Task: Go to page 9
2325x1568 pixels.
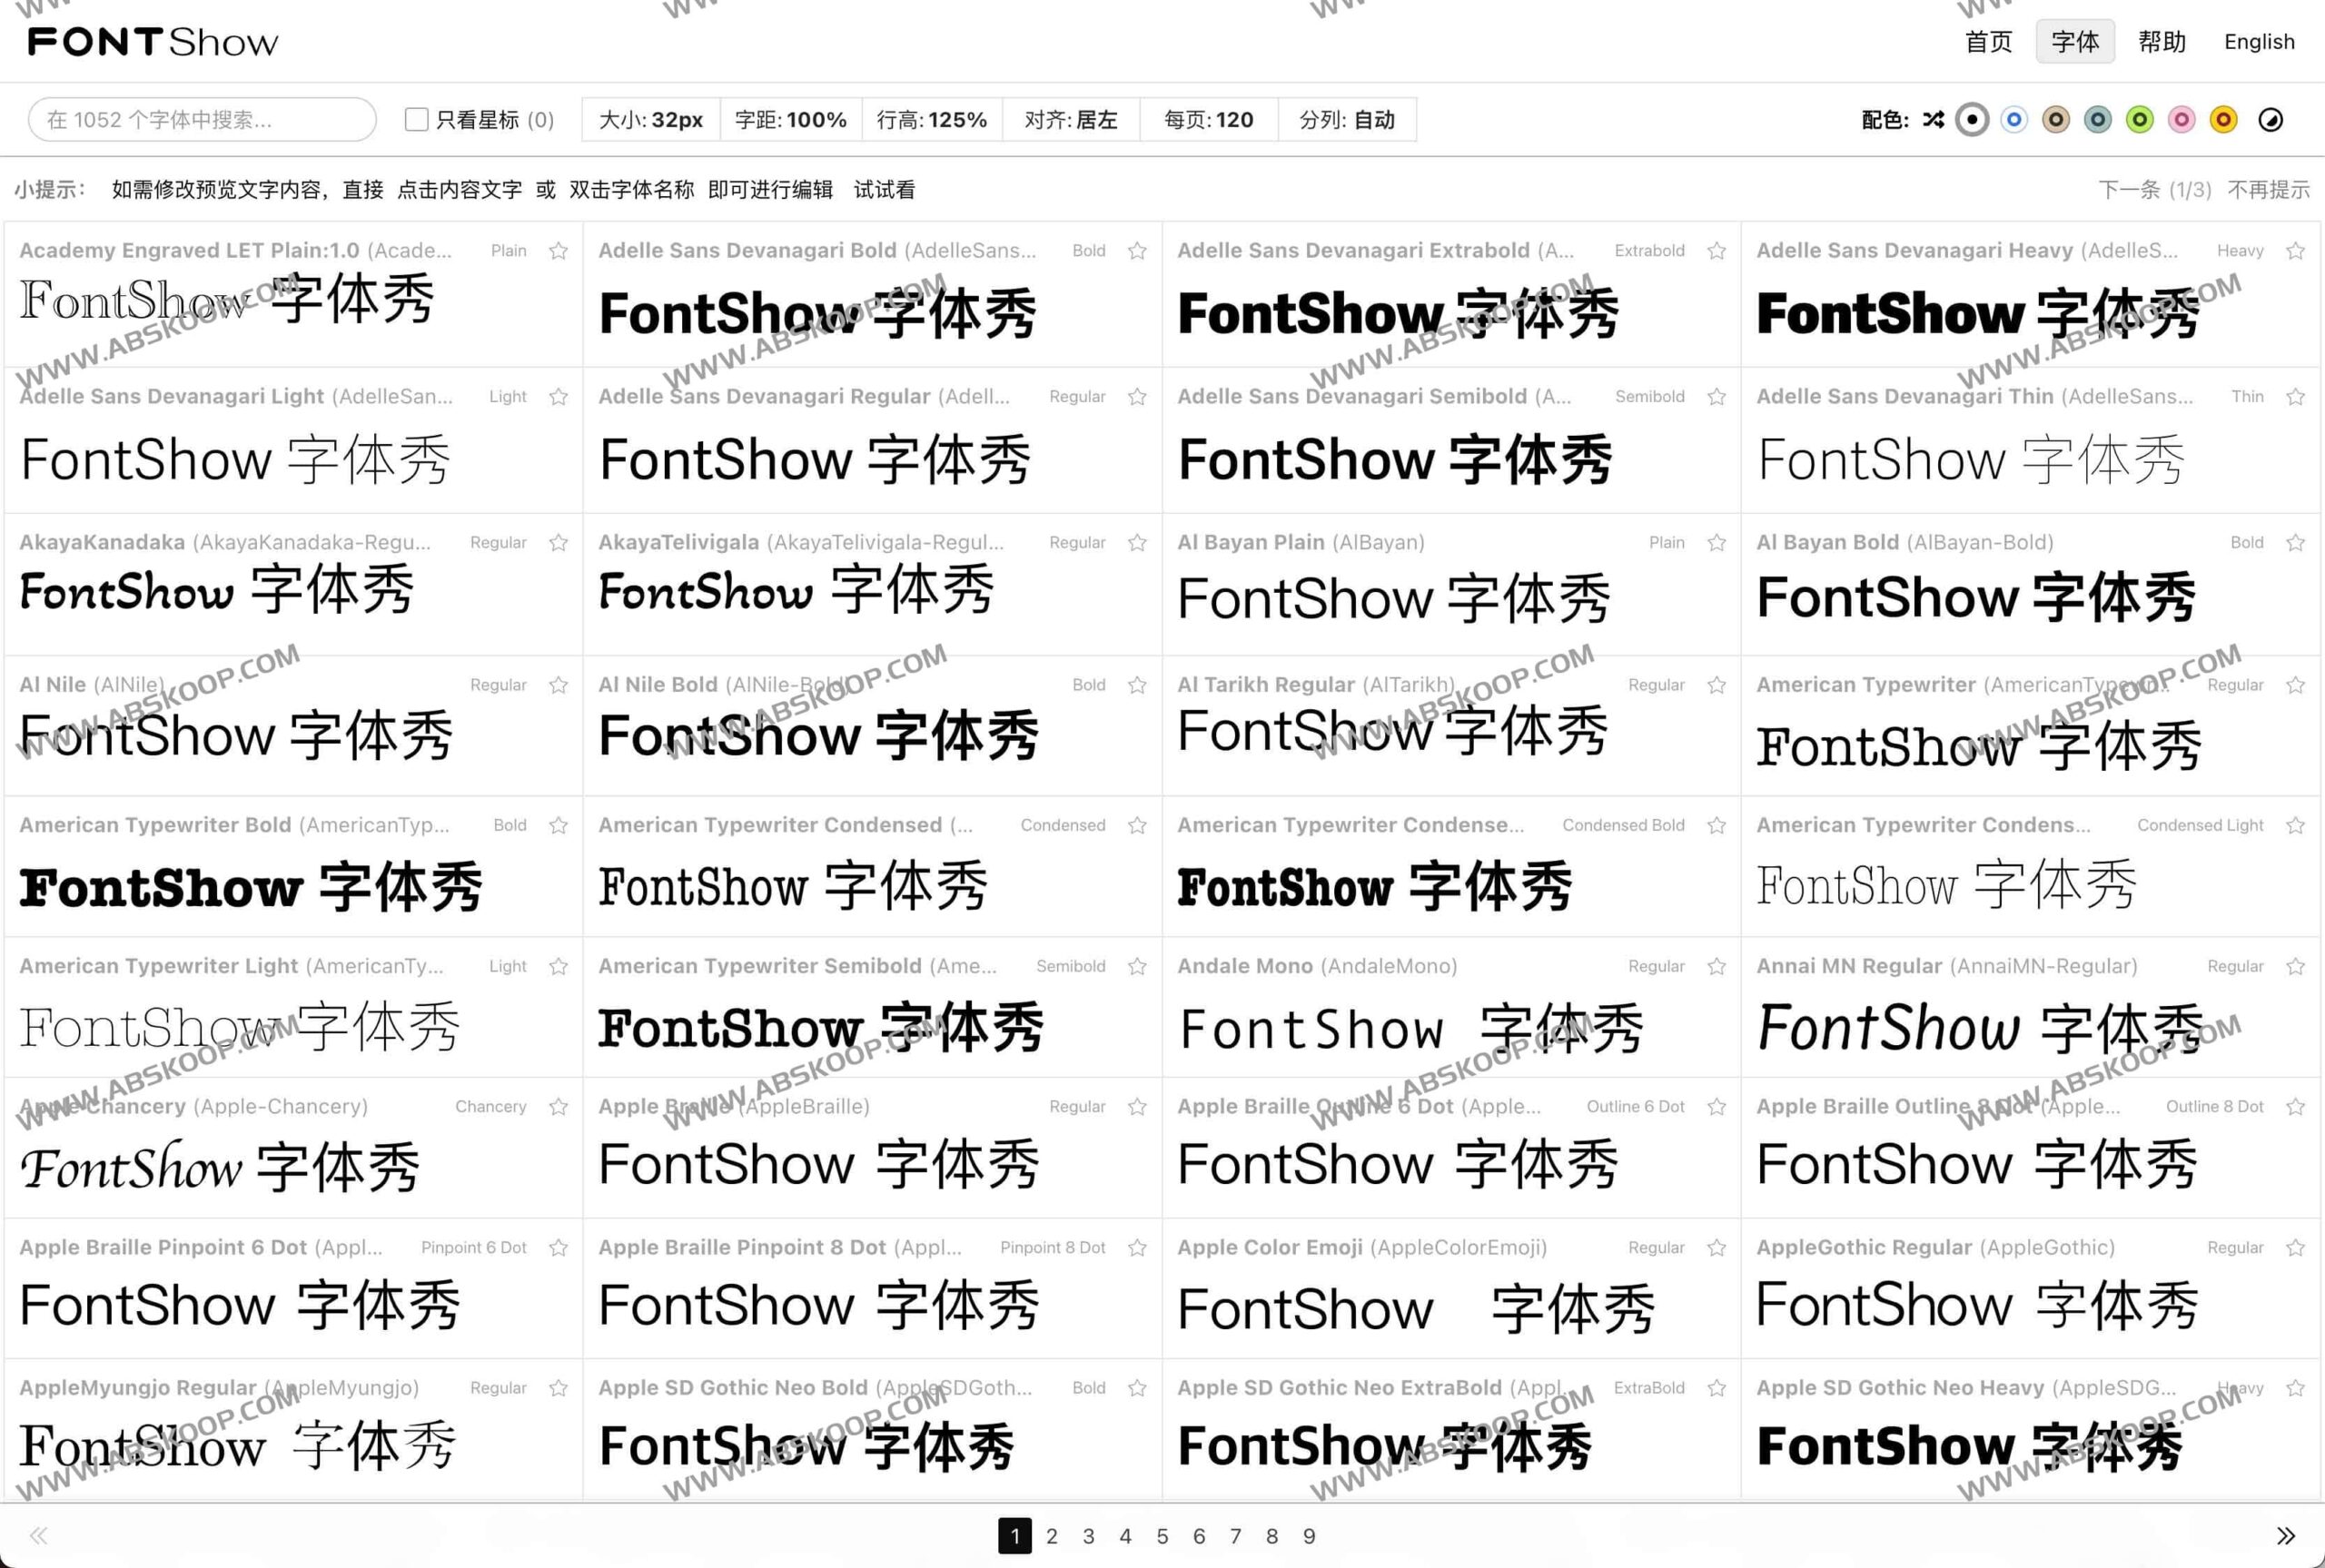Action: click(1309, 1536)
